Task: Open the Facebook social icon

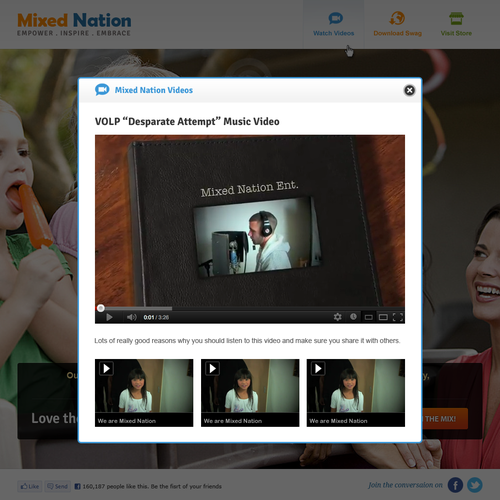Action: click(455, 485)
